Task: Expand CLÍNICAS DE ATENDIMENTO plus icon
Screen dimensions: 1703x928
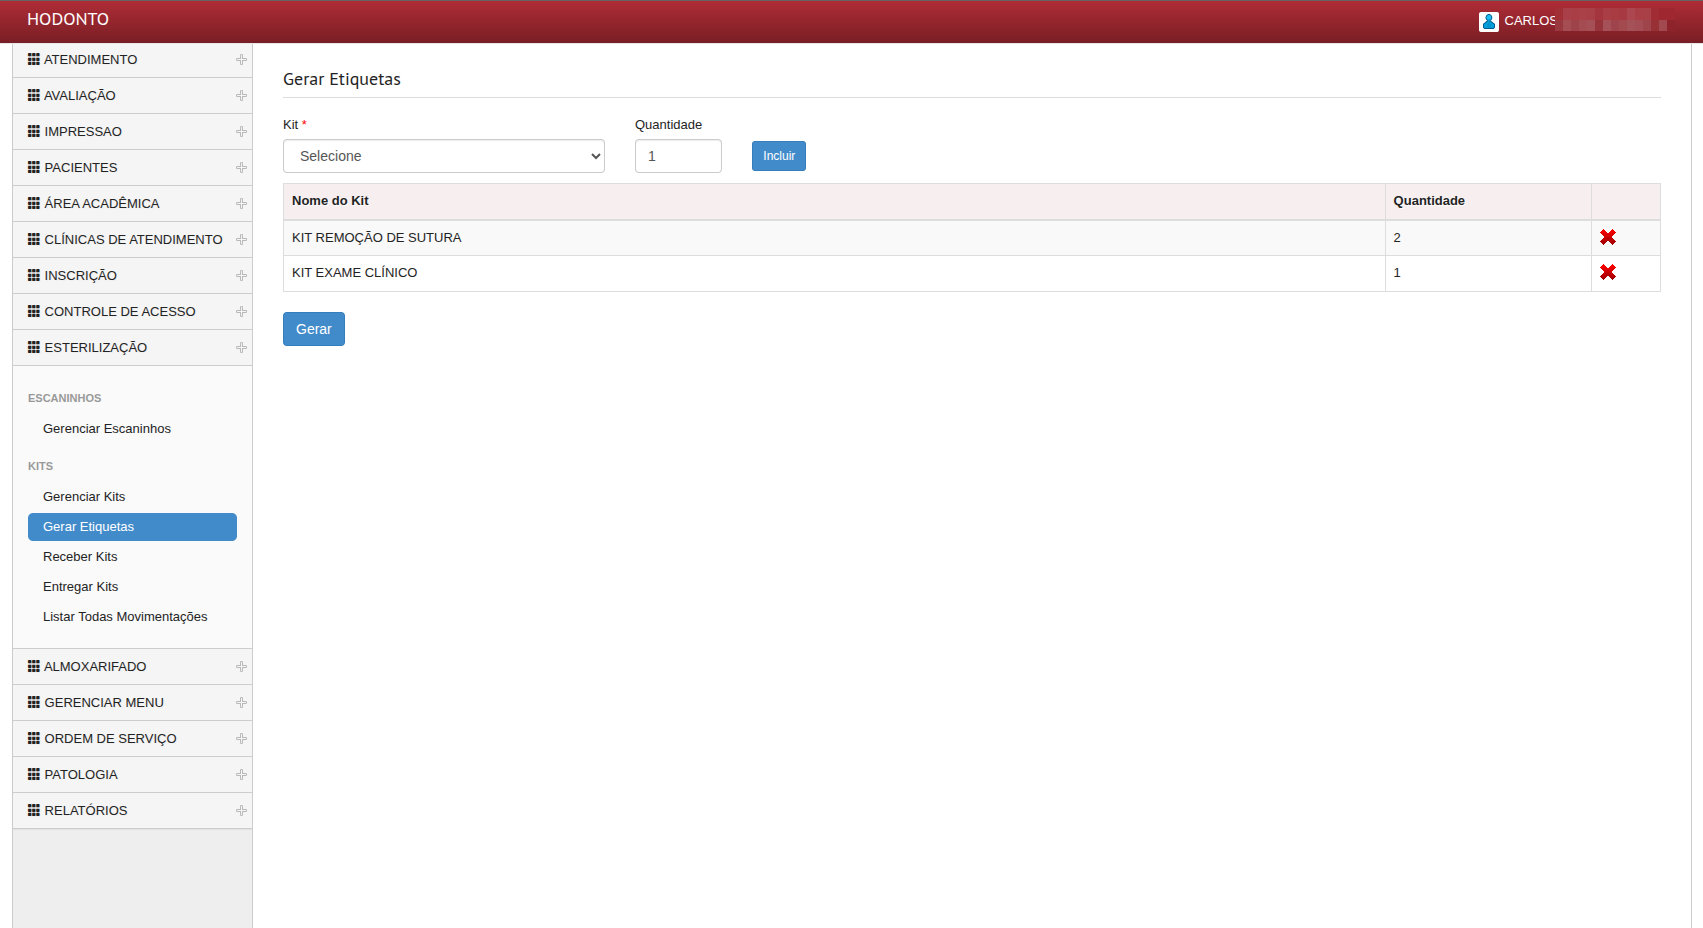Action: [x=241, y=240]
